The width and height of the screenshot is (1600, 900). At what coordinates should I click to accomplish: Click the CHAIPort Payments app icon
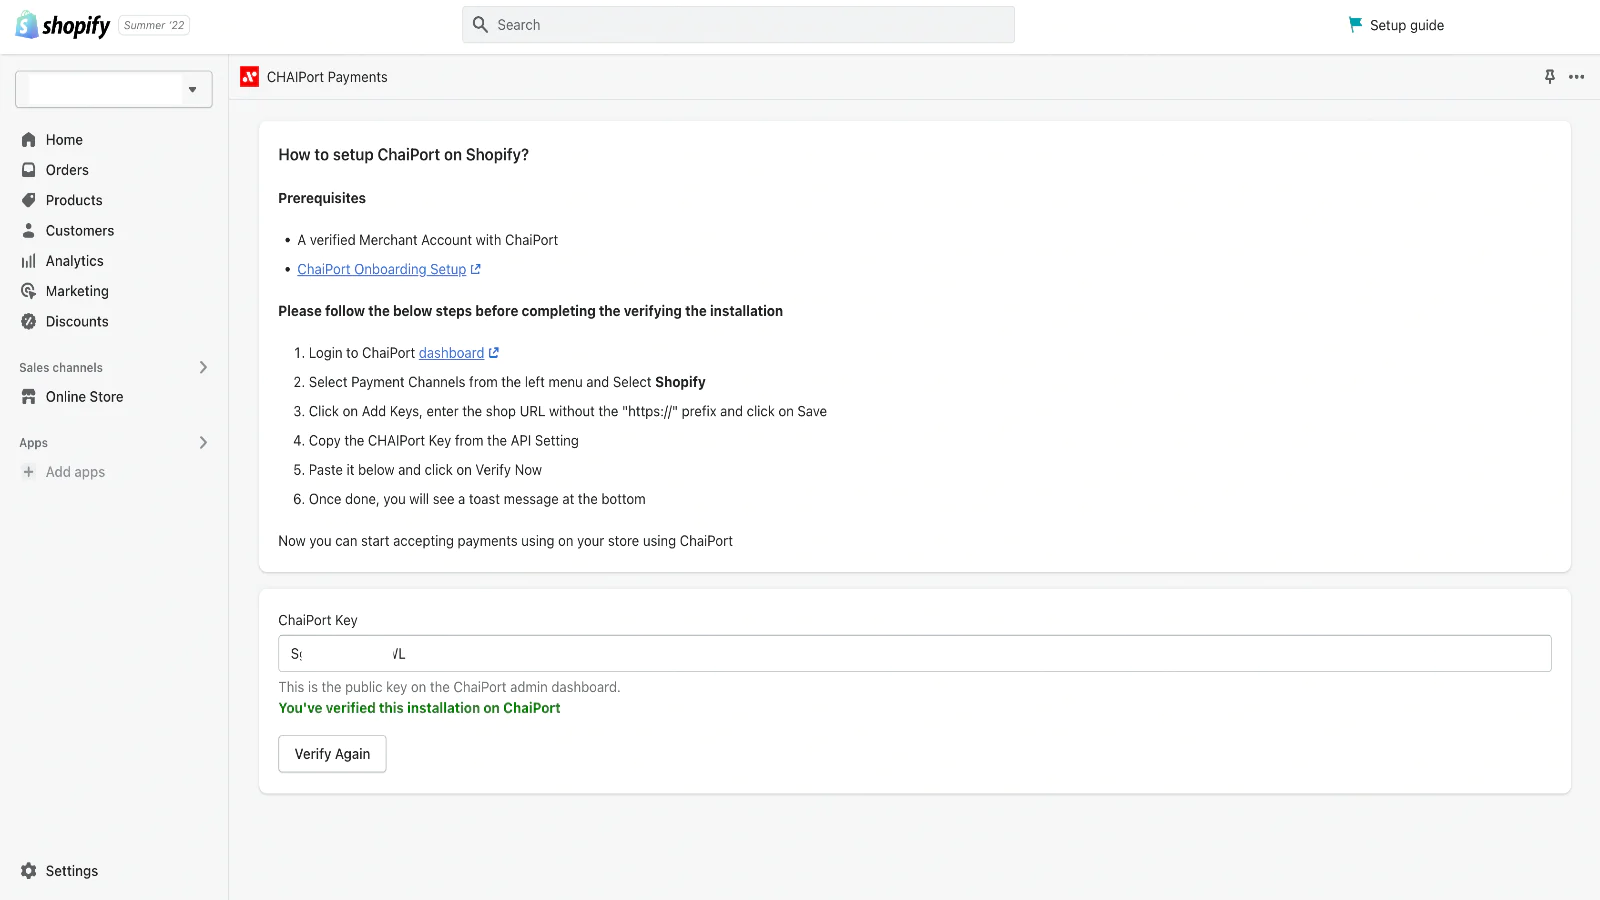click(x=250, y=77)
